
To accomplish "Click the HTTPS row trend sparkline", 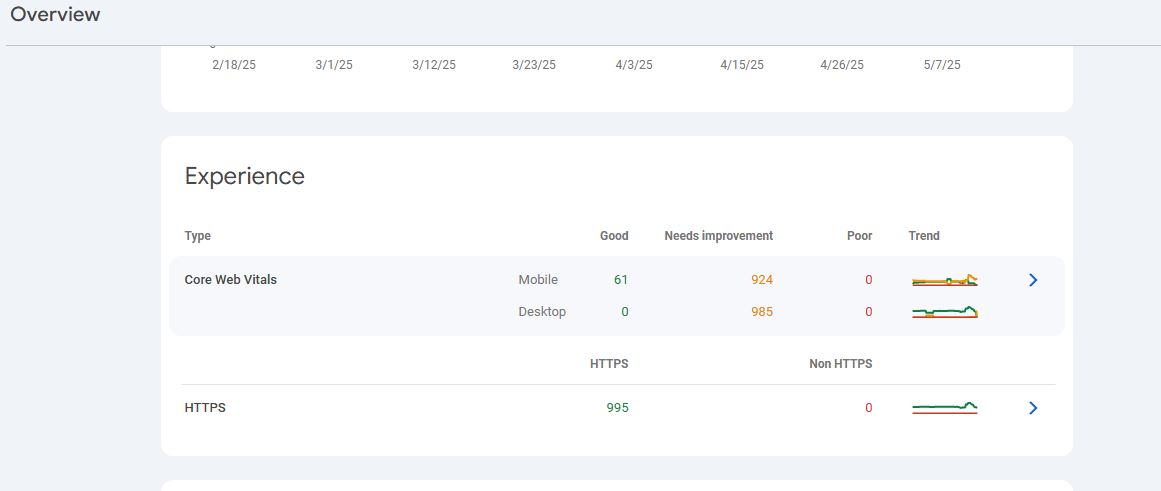I will click(944, 407).
